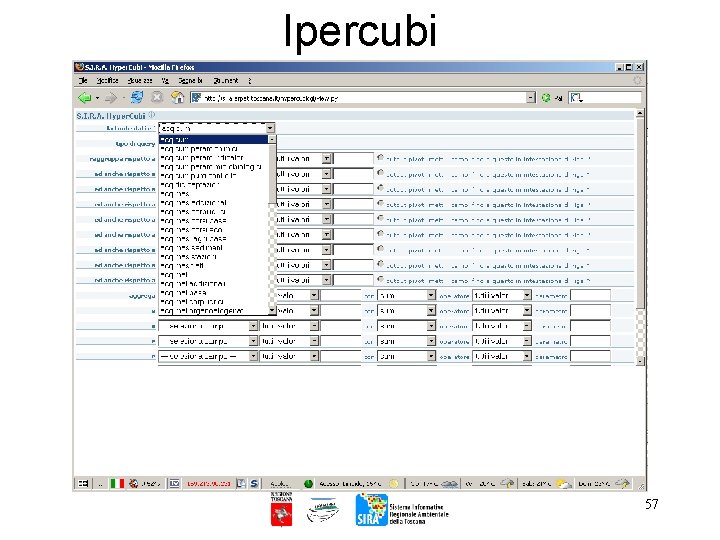Select radio in first 'ed anche rispetto a' row
This screenshot has height=540, width=720.
[380, 173]
